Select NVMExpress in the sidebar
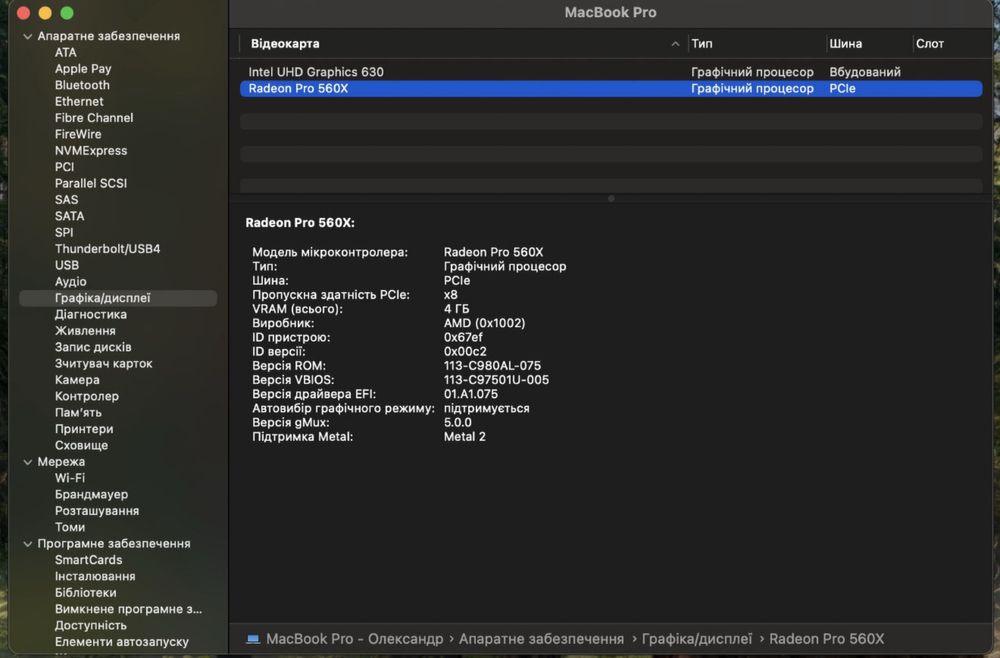 (x=91, y=151)
